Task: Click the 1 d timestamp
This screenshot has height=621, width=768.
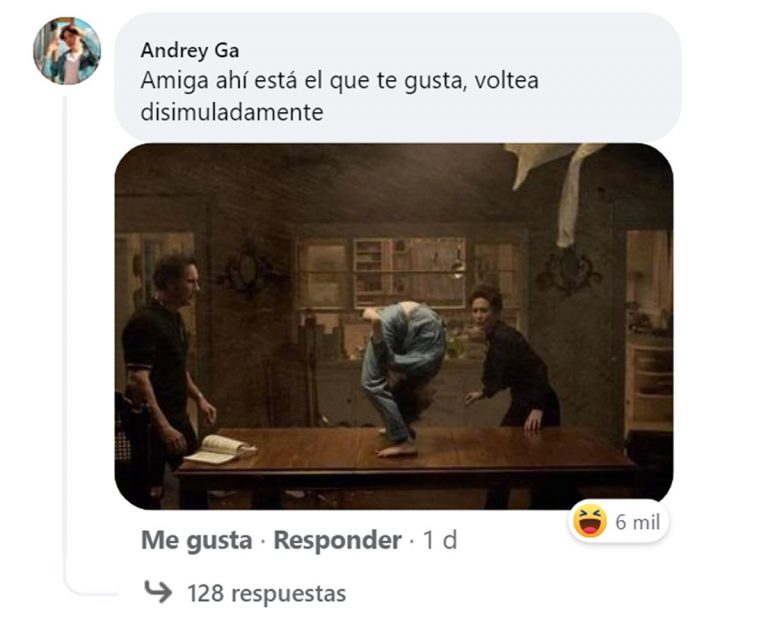Action: 440,540
